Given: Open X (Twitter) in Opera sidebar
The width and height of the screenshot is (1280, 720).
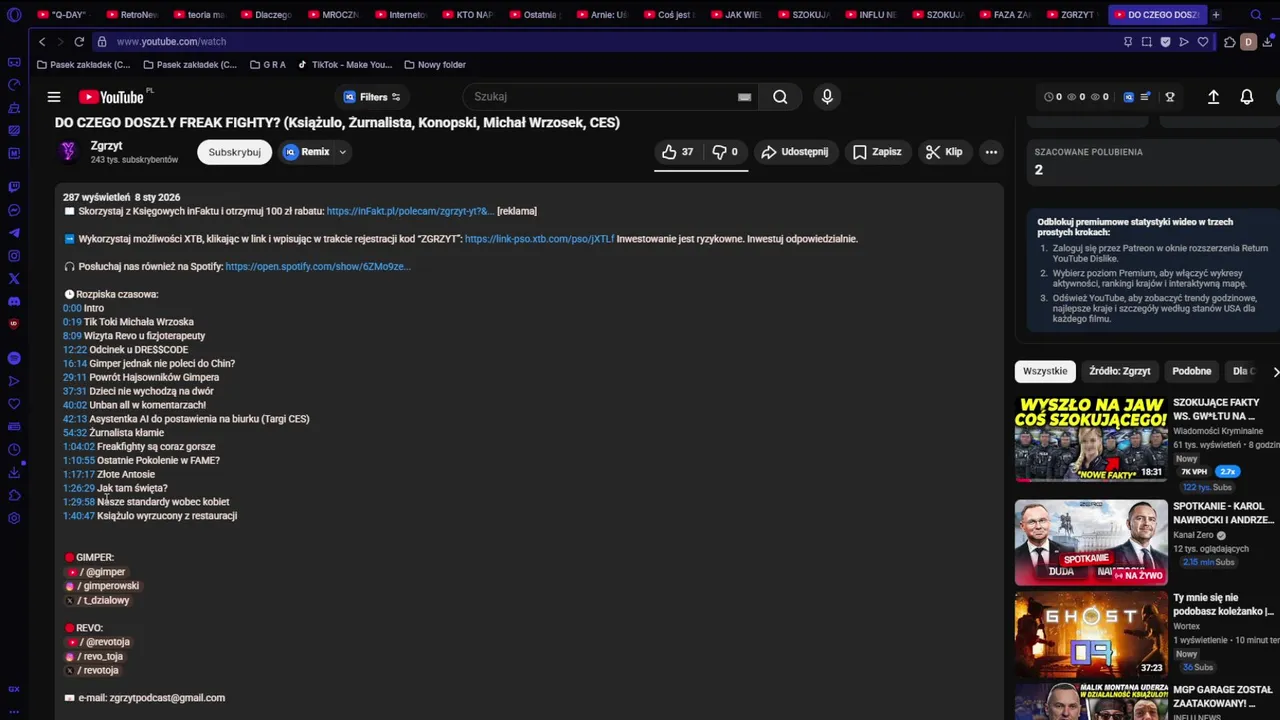Looking at the screenshot, I should [14, 279].
